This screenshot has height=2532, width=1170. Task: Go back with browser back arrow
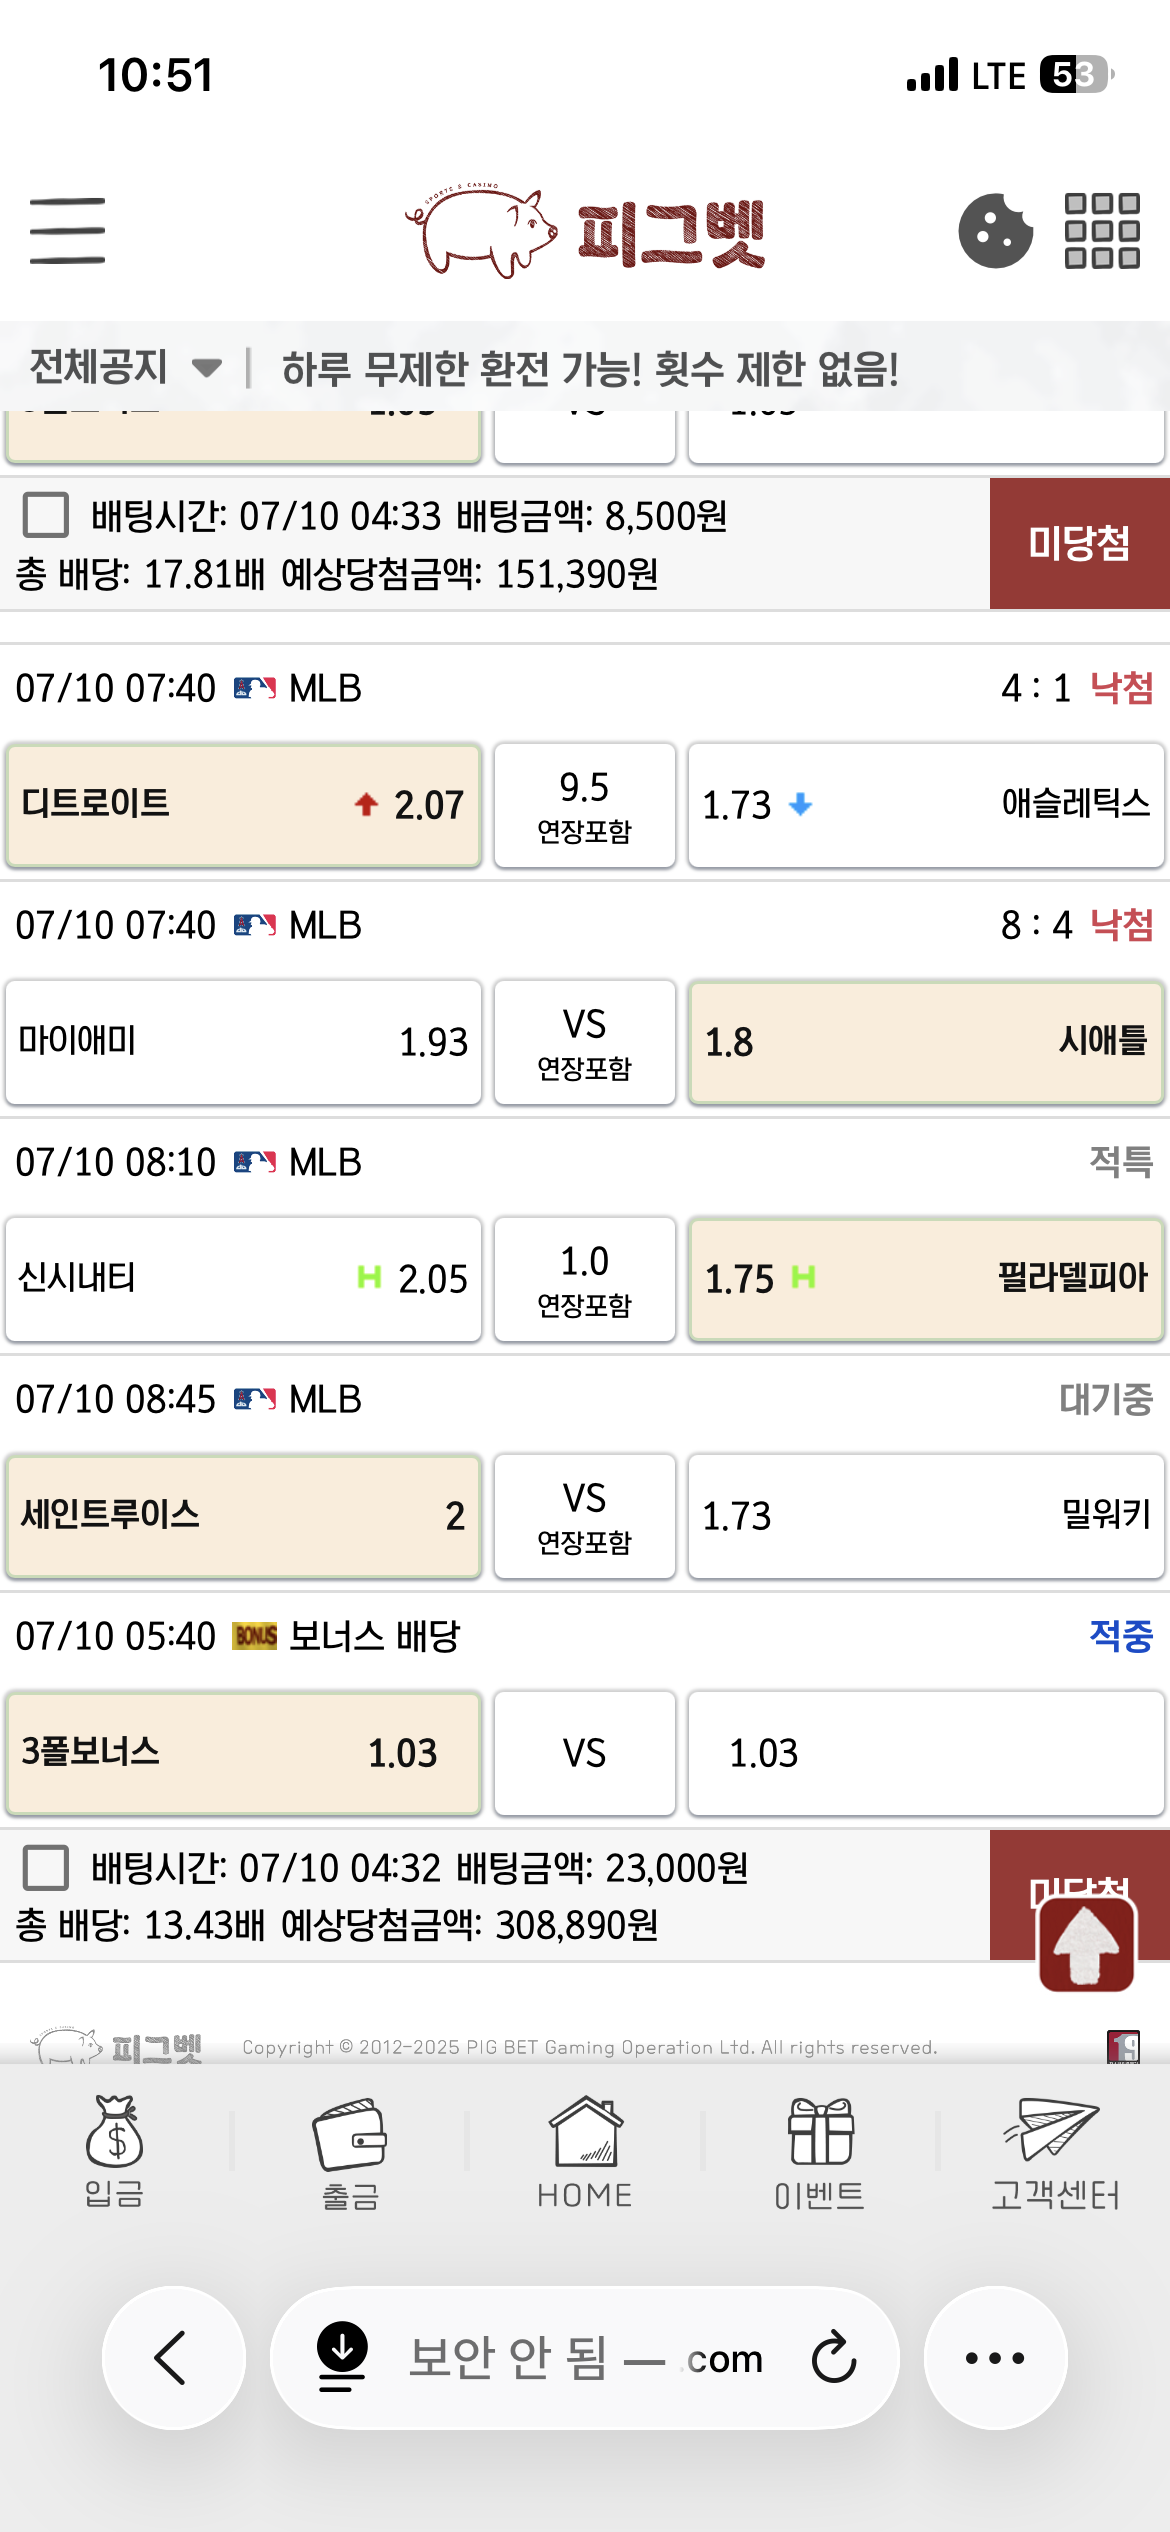tap(173, 2357)
